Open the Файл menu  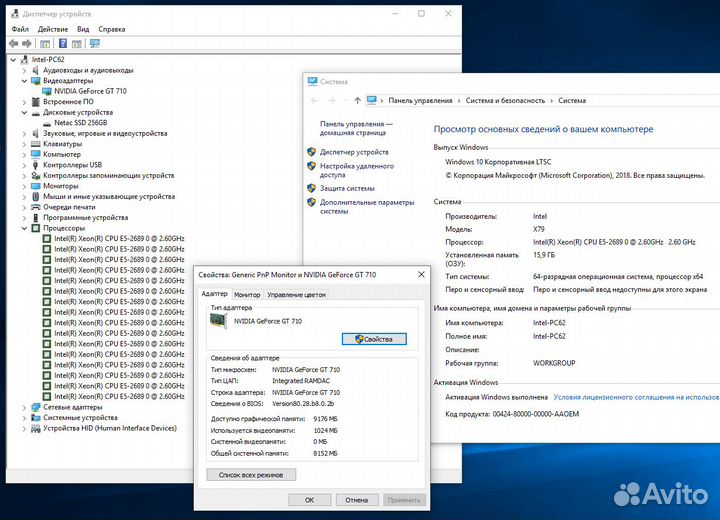20,29
